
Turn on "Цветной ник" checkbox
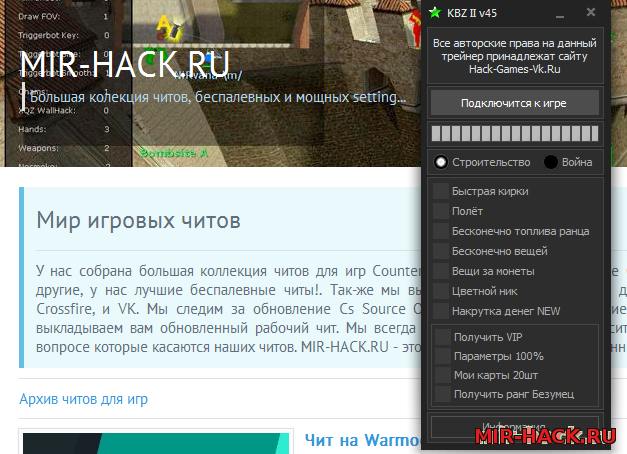(441, 291)
